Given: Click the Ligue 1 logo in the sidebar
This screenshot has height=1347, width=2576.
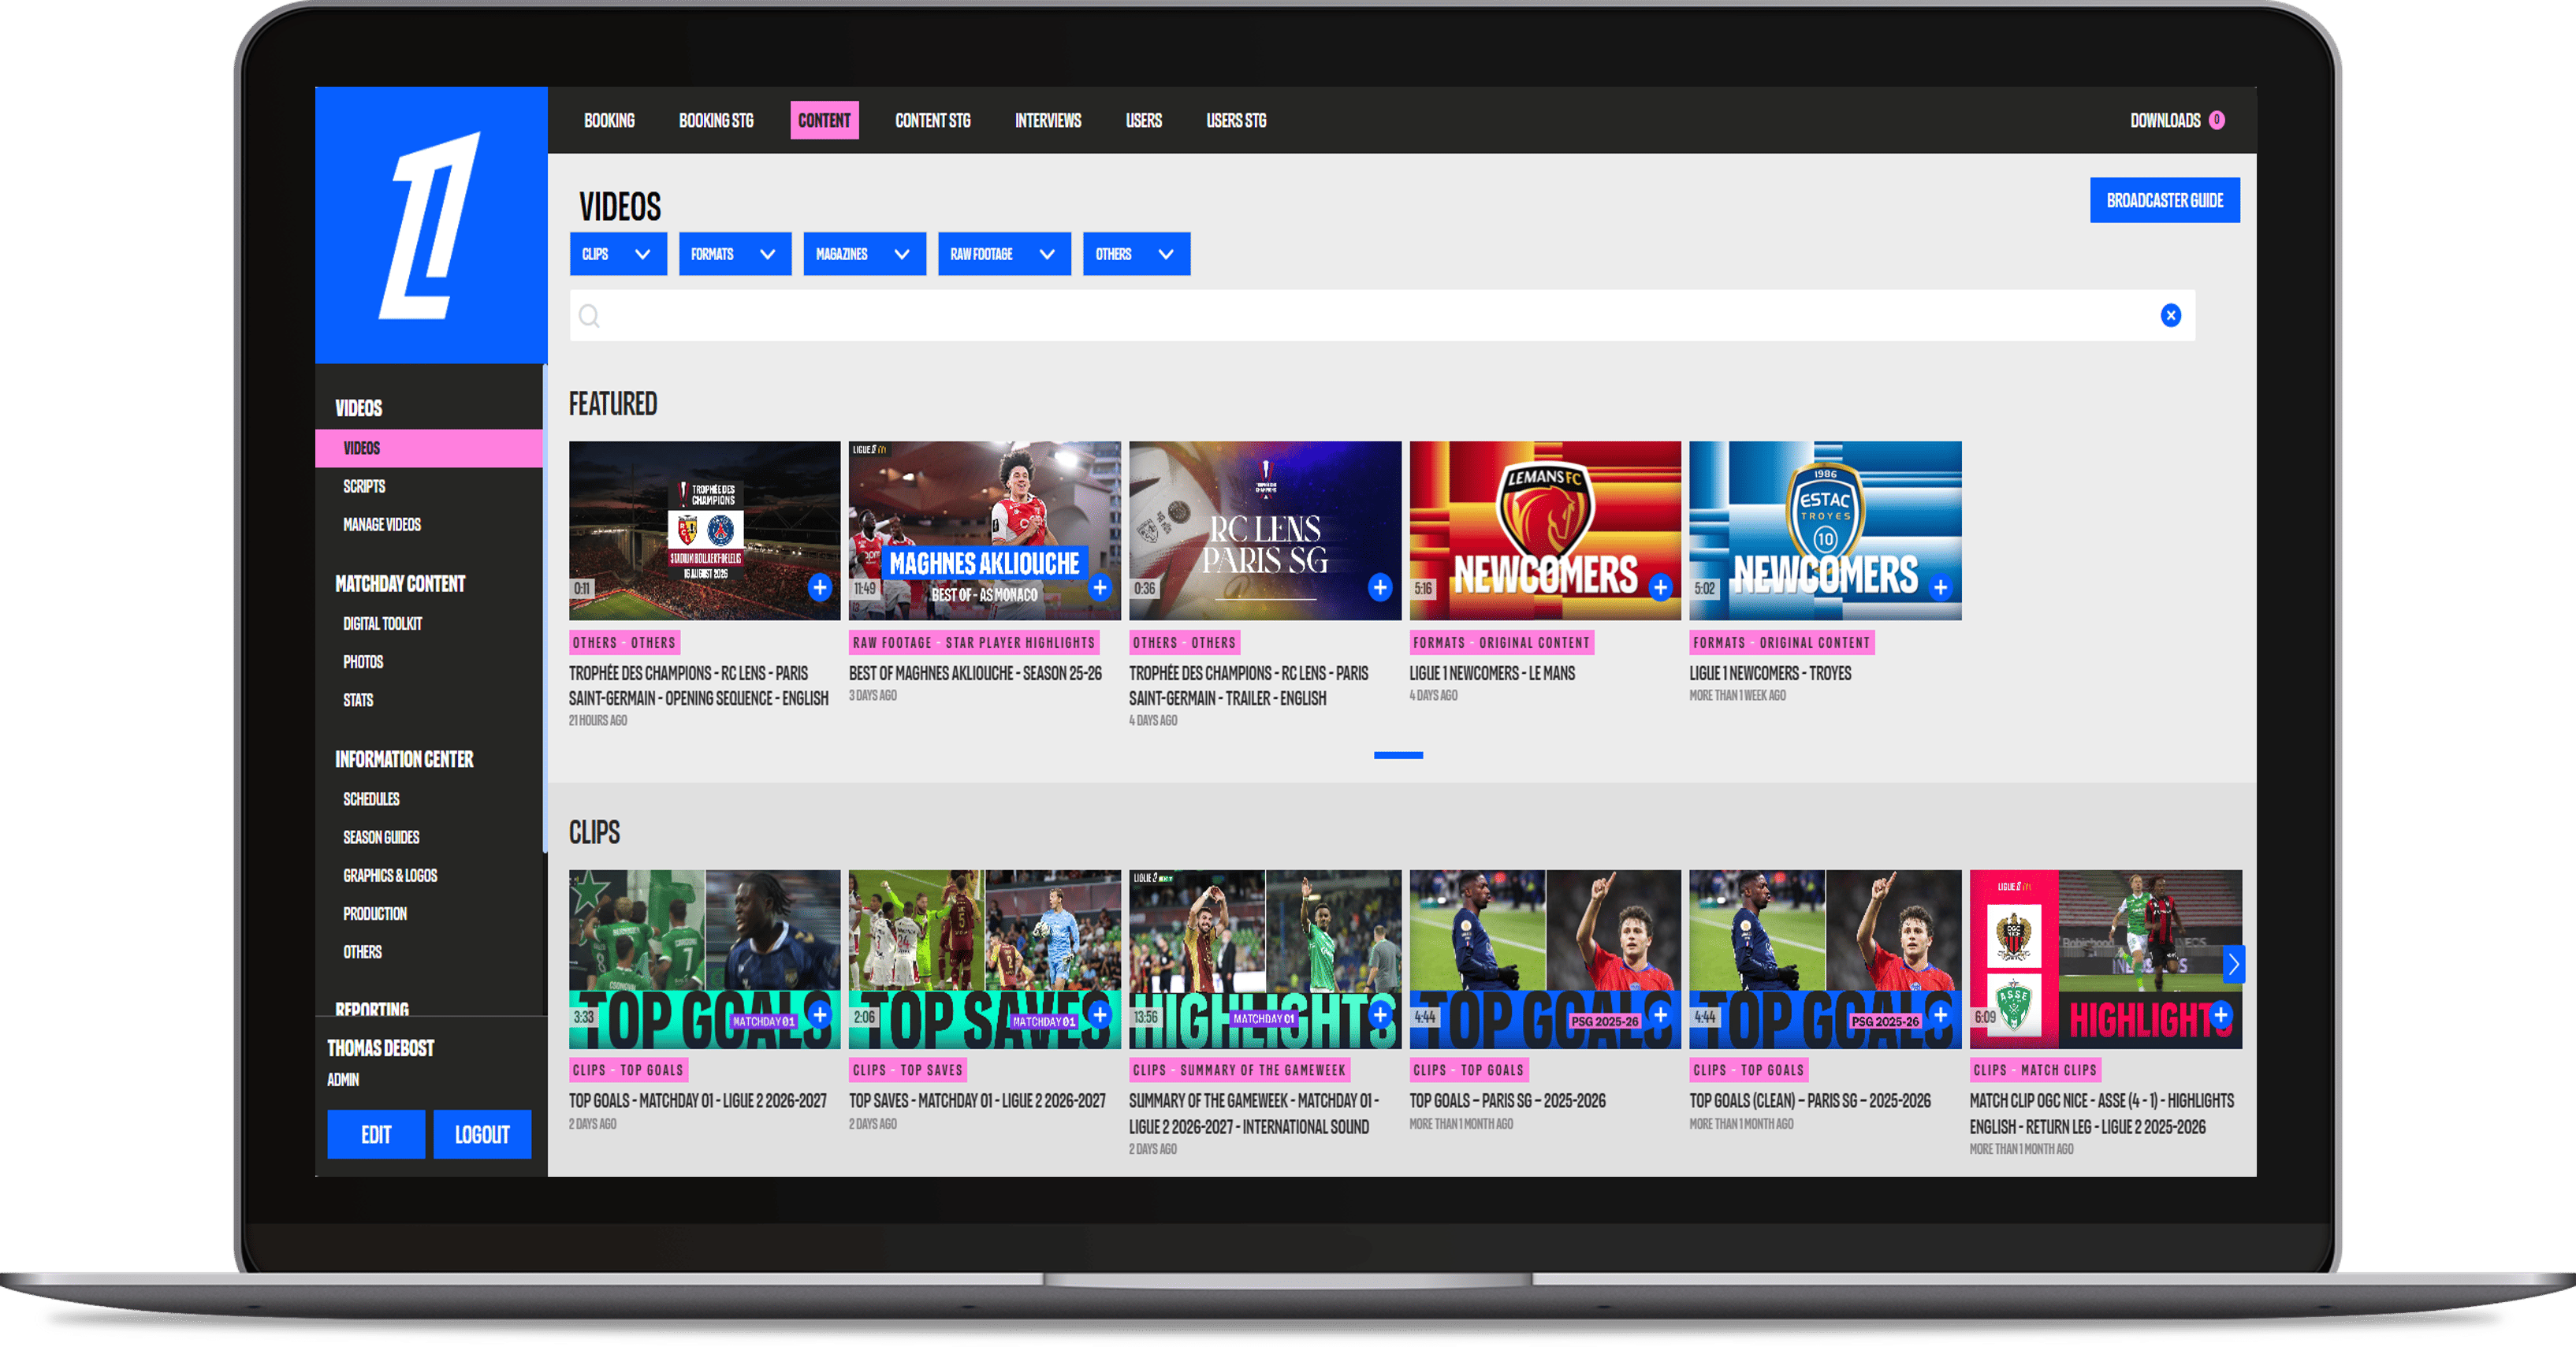Looking at the screenshot, I should point(430,225).
